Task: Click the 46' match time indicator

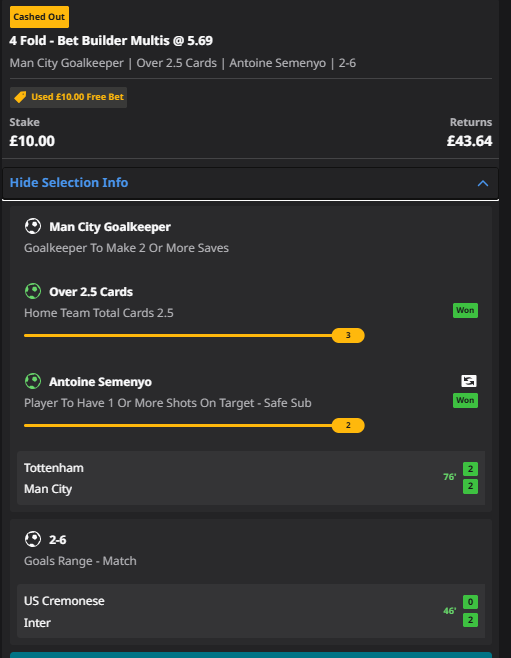Action: (450, 611)
